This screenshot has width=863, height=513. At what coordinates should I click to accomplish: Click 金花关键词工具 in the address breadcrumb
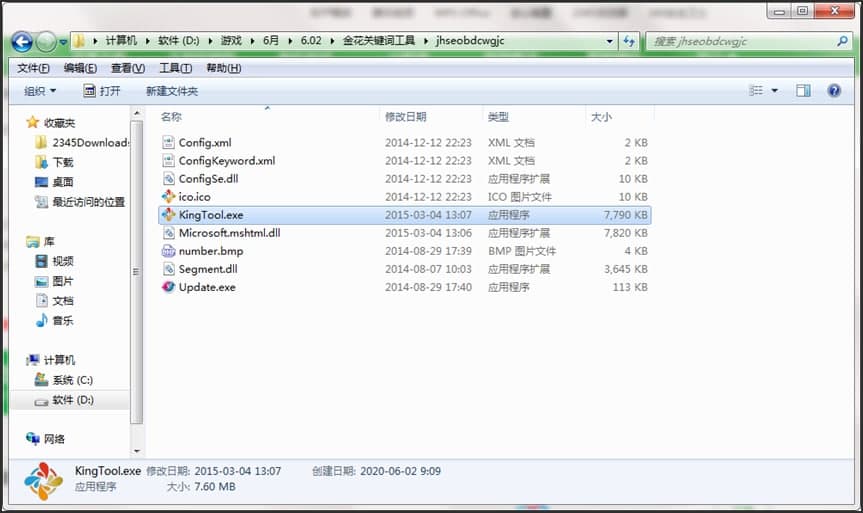tap(379, 41)
